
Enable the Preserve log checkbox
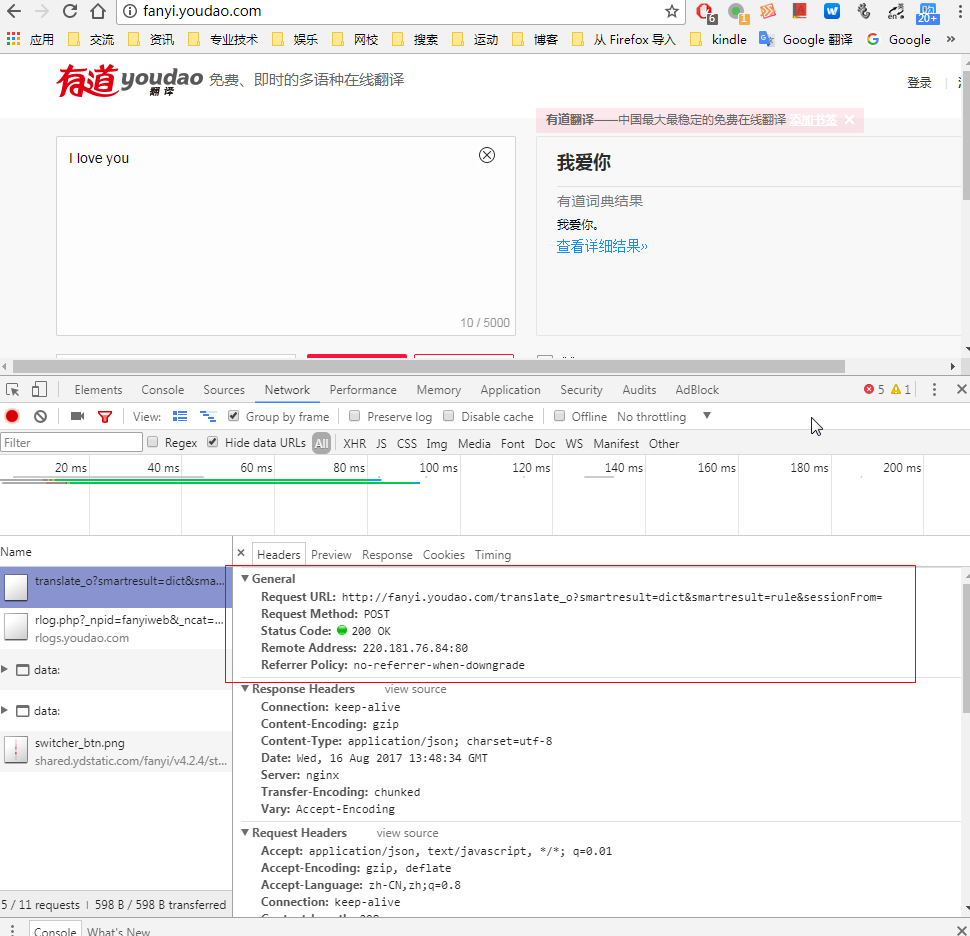[x=354, y=417]
